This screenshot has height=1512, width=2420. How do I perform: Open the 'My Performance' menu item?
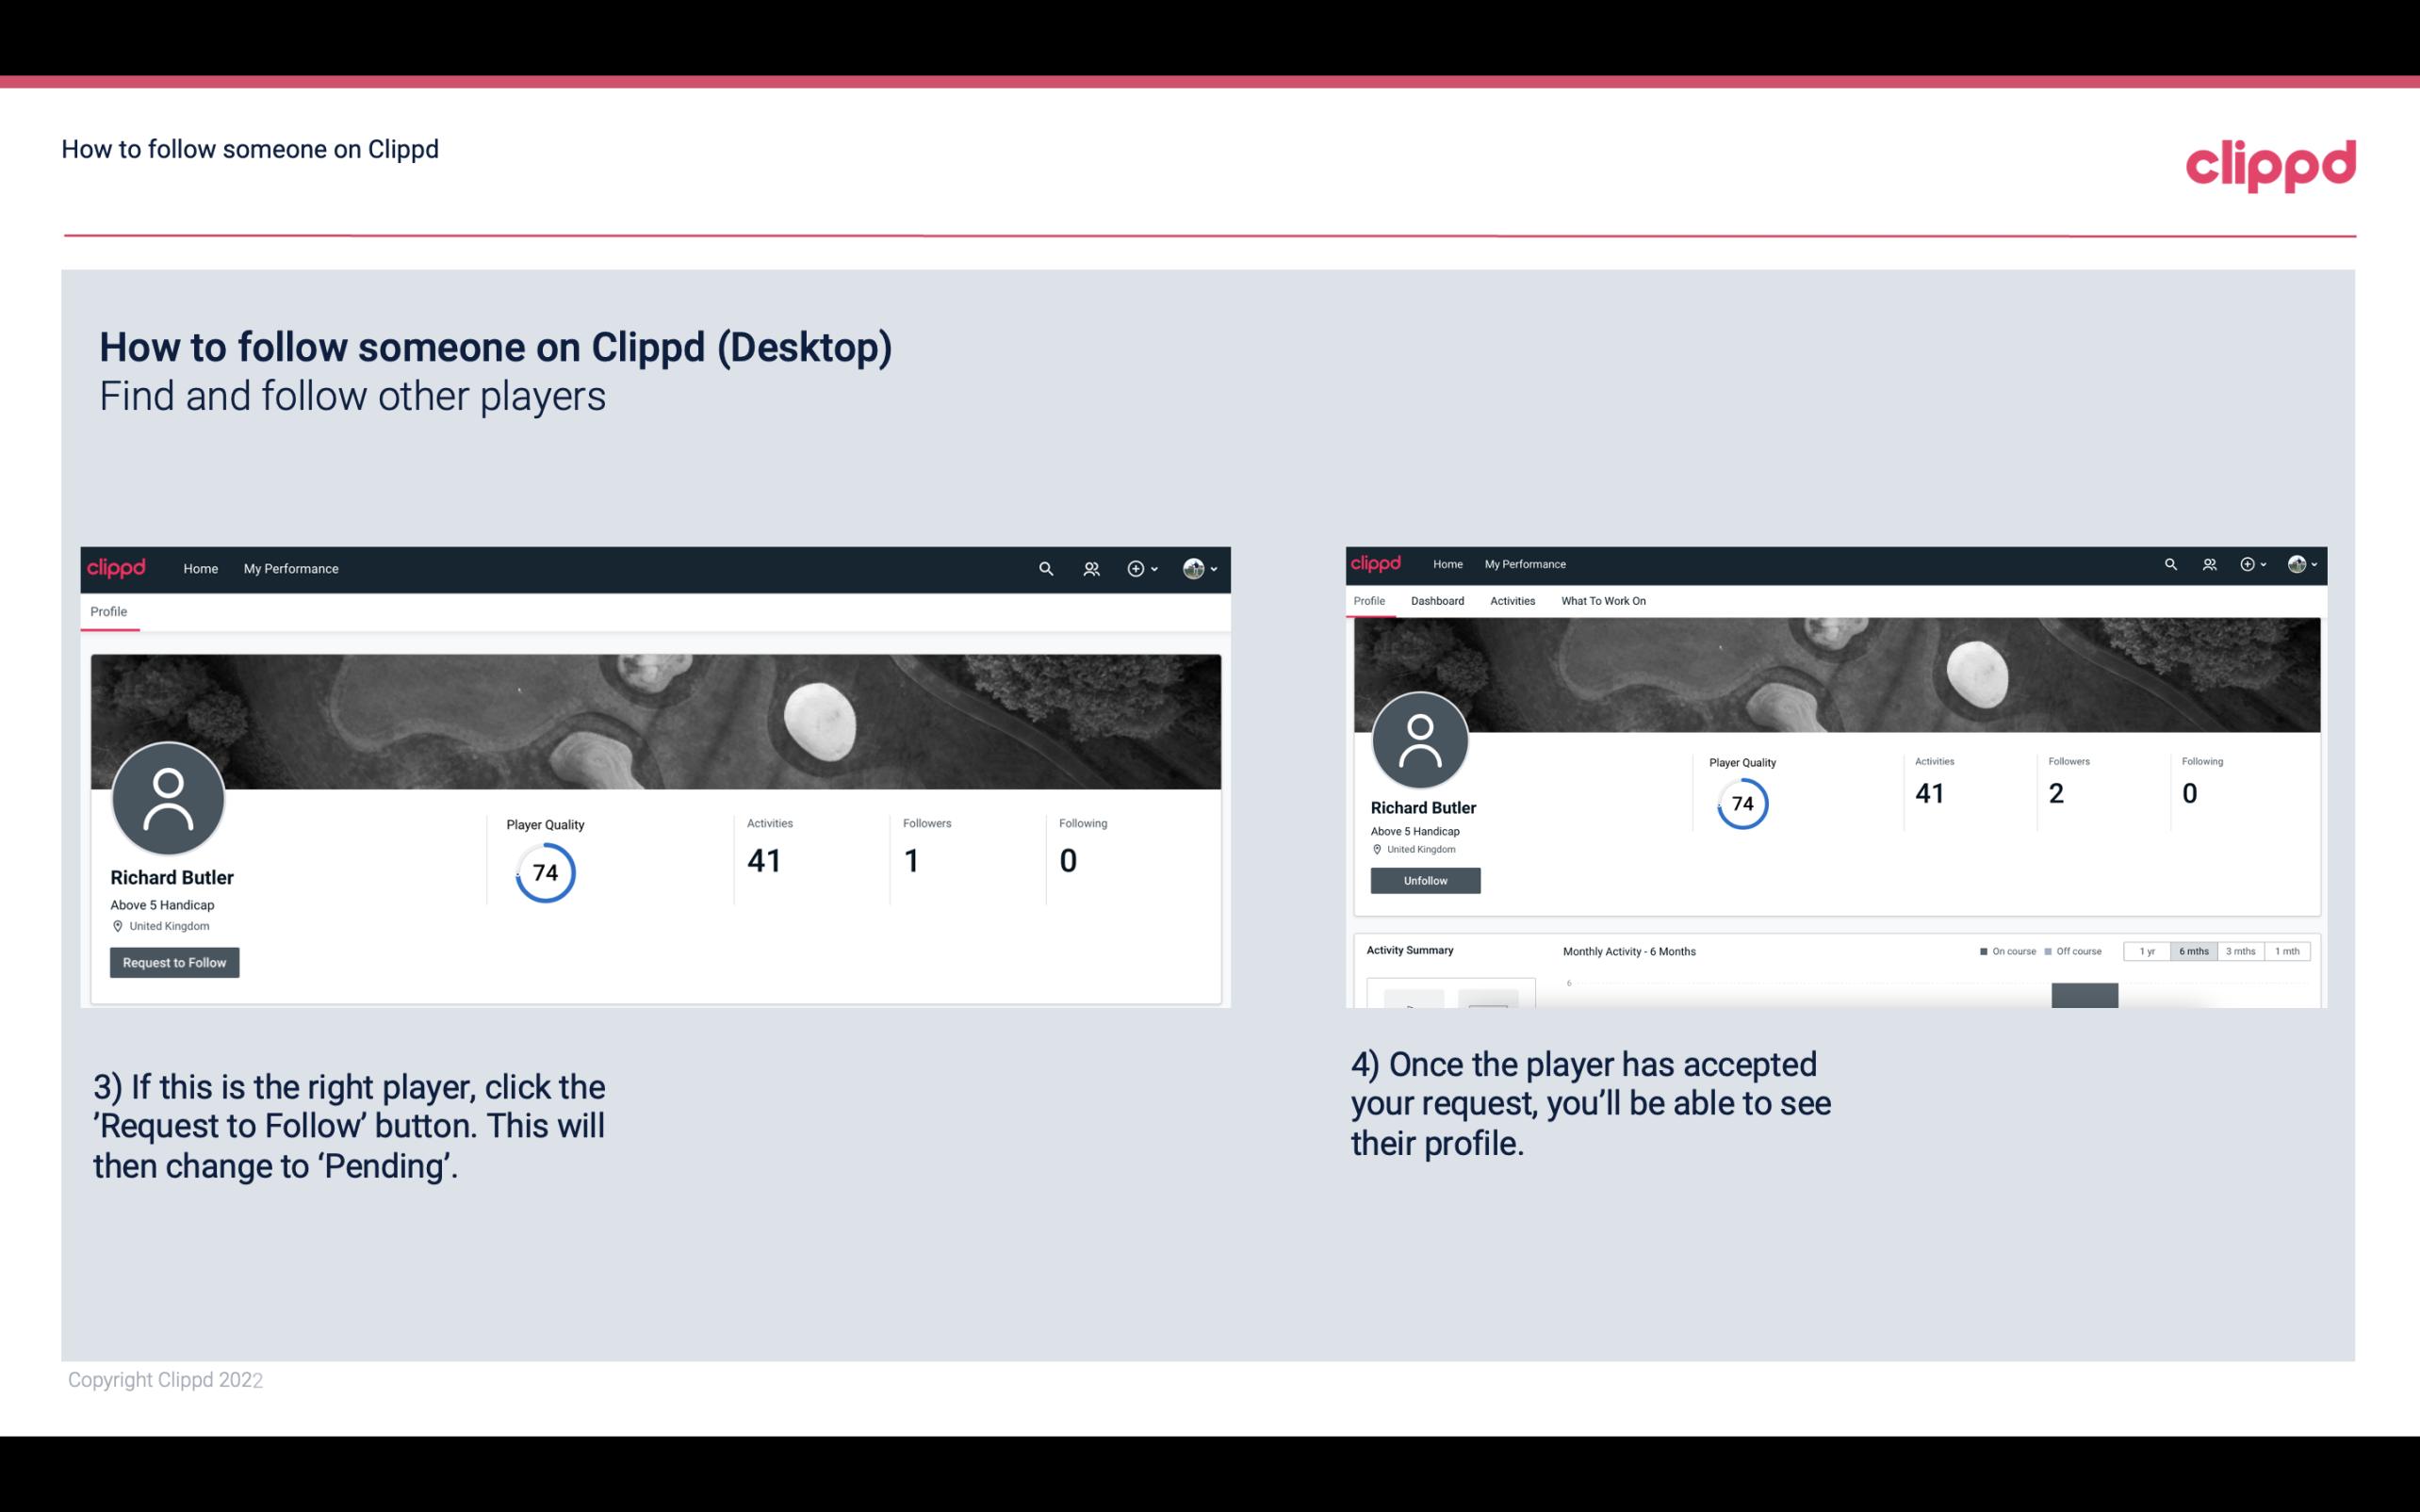pos(289,568)
